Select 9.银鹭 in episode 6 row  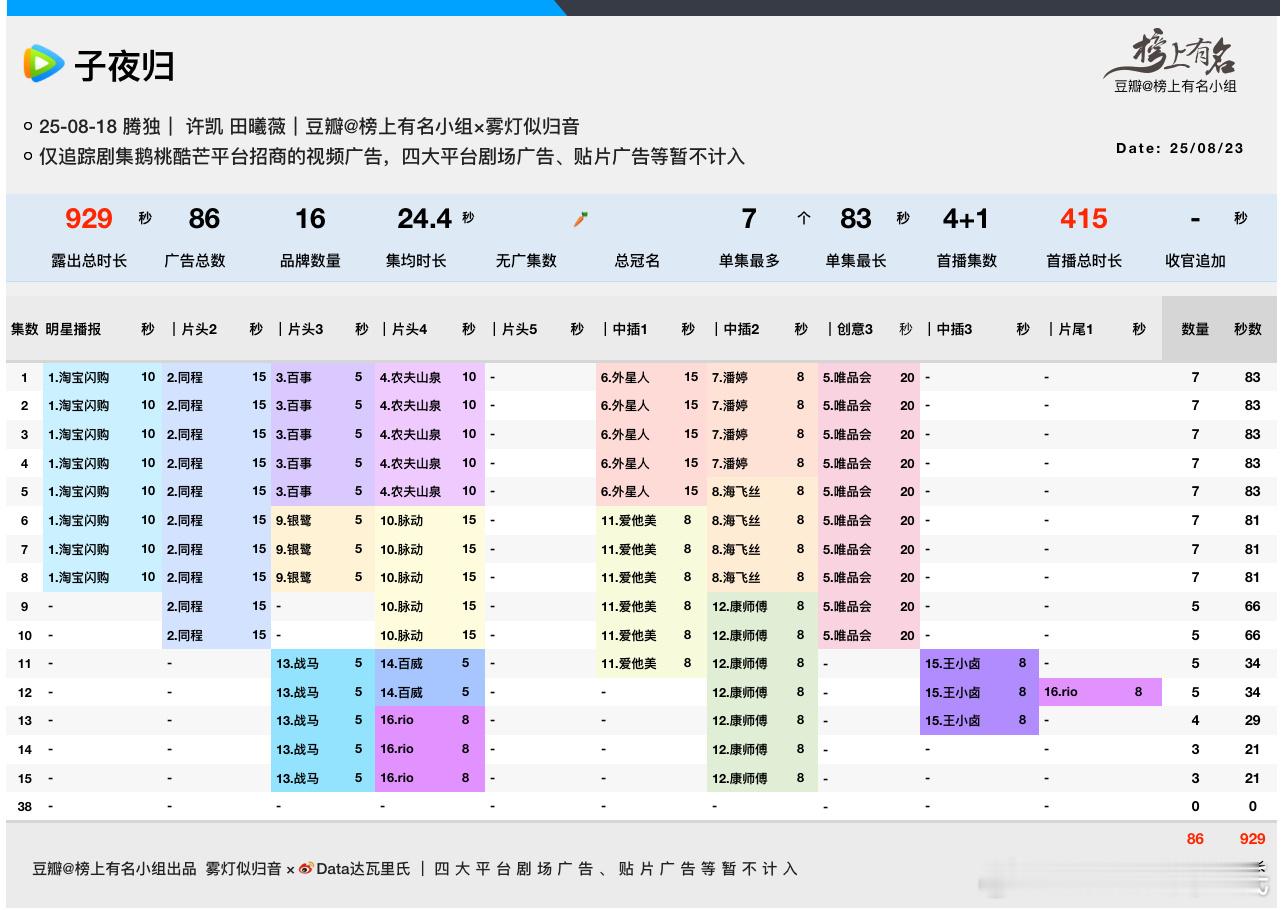point(294,521)
